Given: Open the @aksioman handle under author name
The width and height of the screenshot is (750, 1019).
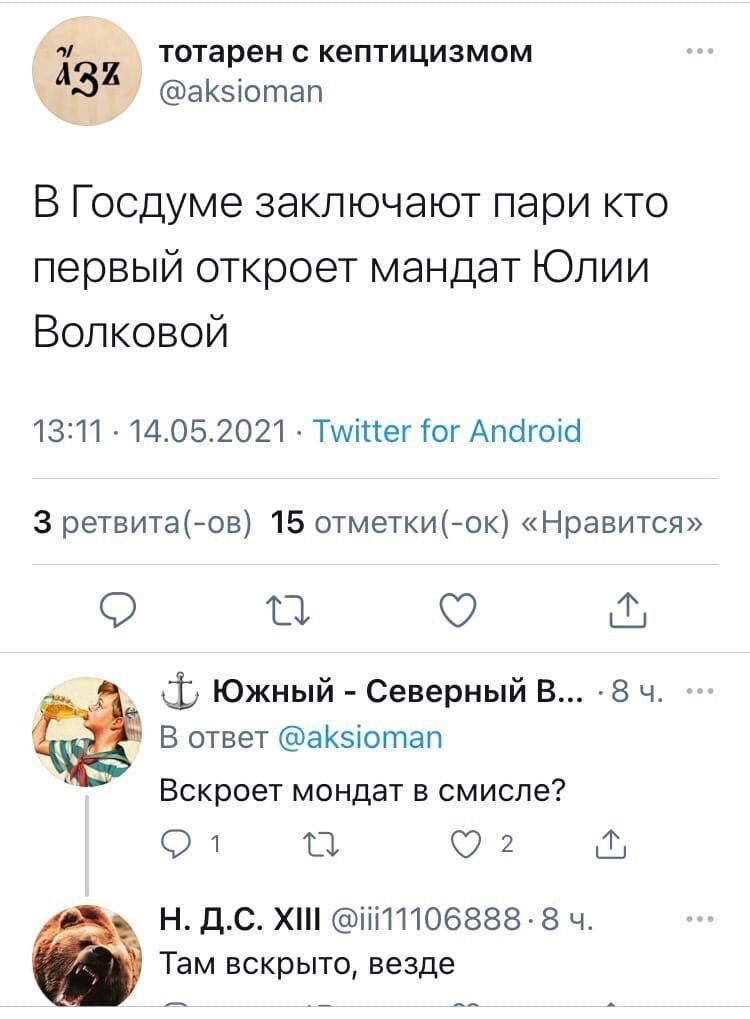Looking at the screenshot, I should click(241, 92).
